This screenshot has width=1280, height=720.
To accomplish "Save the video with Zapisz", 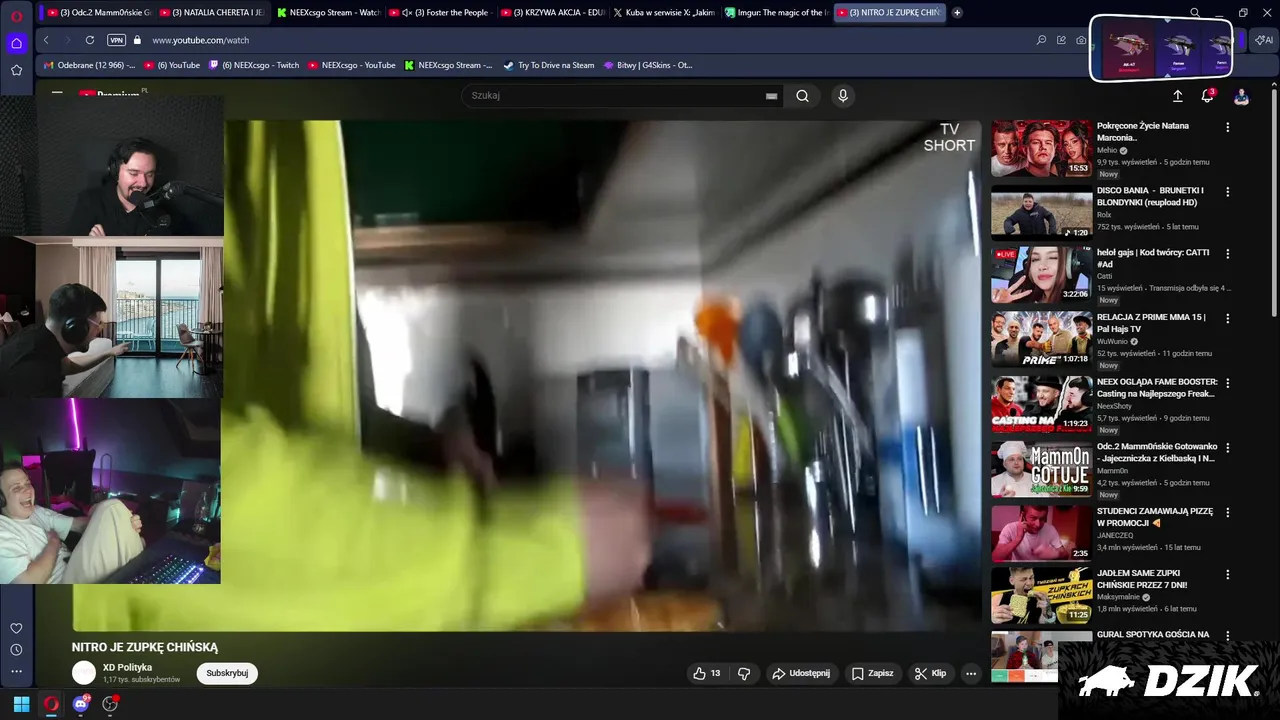I will pyautogui.click(x=872, y=673).
